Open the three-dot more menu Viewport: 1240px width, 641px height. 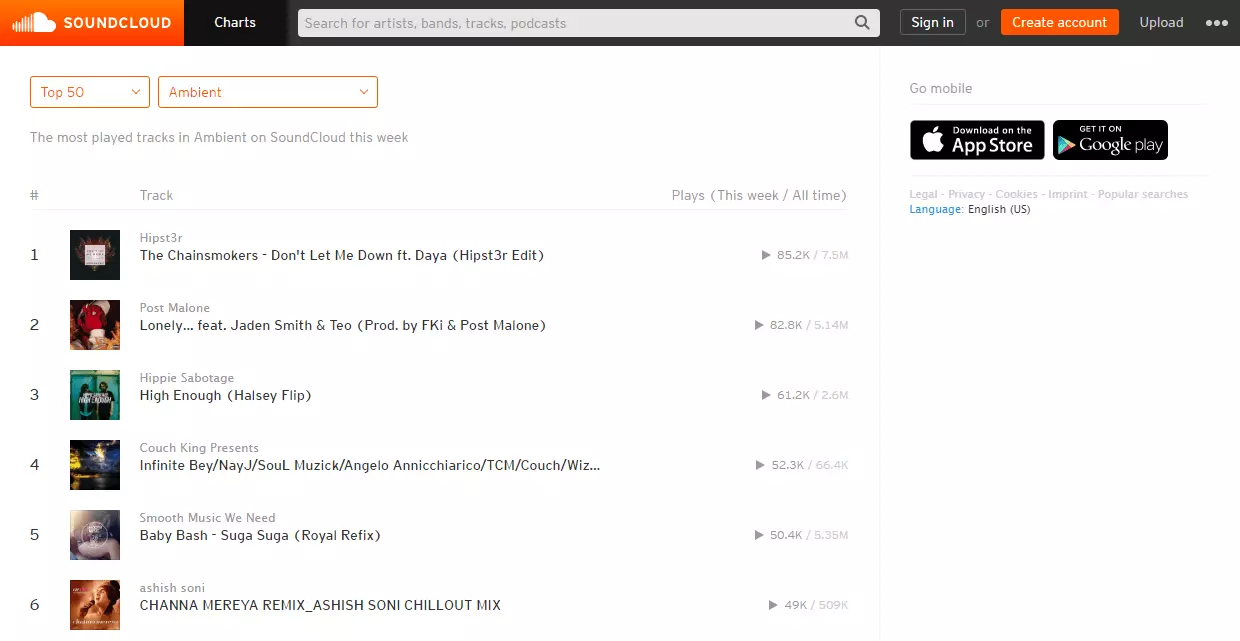click(x=1216, y=23)
